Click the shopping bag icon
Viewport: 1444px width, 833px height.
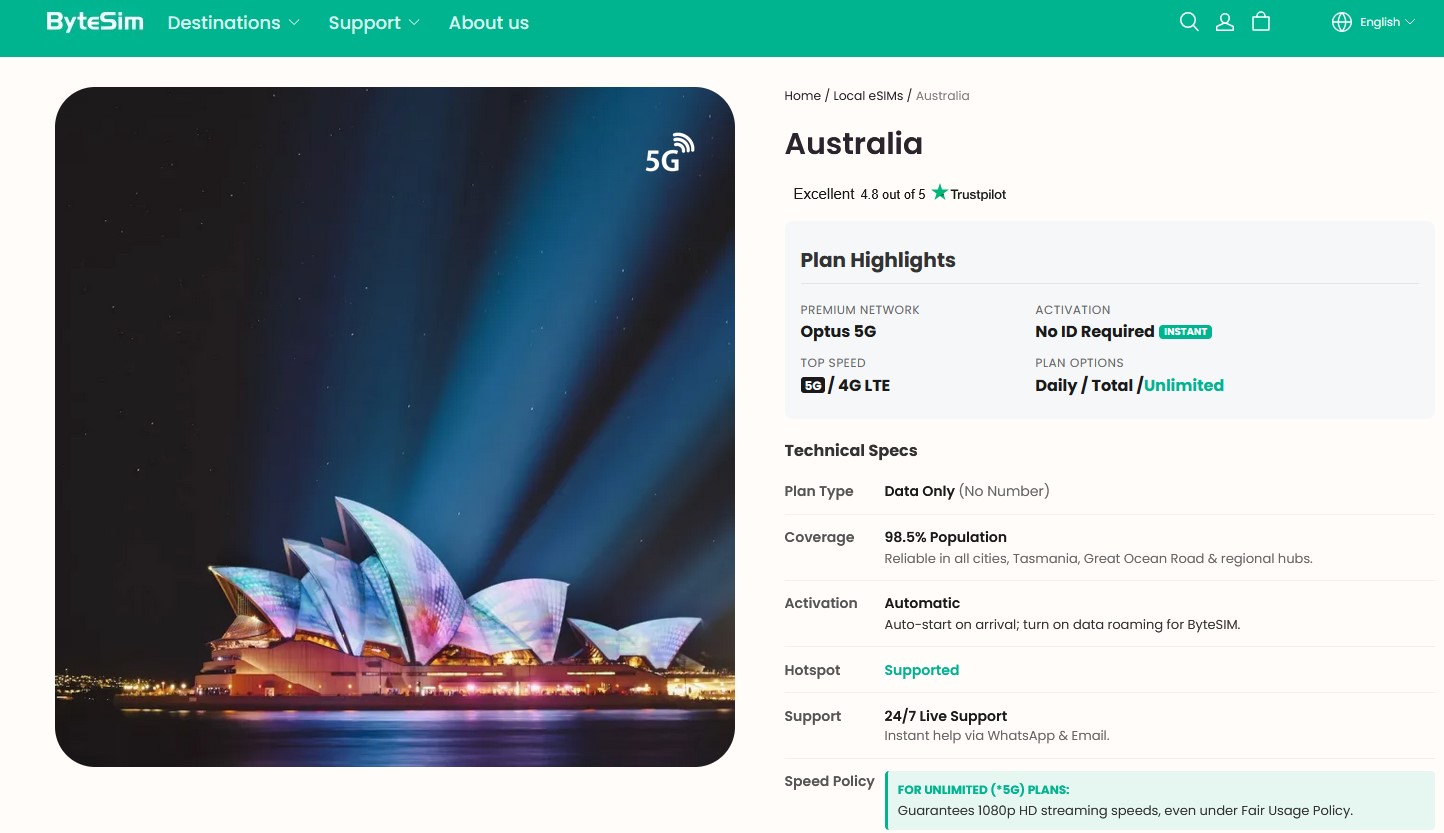(1260, 21)
